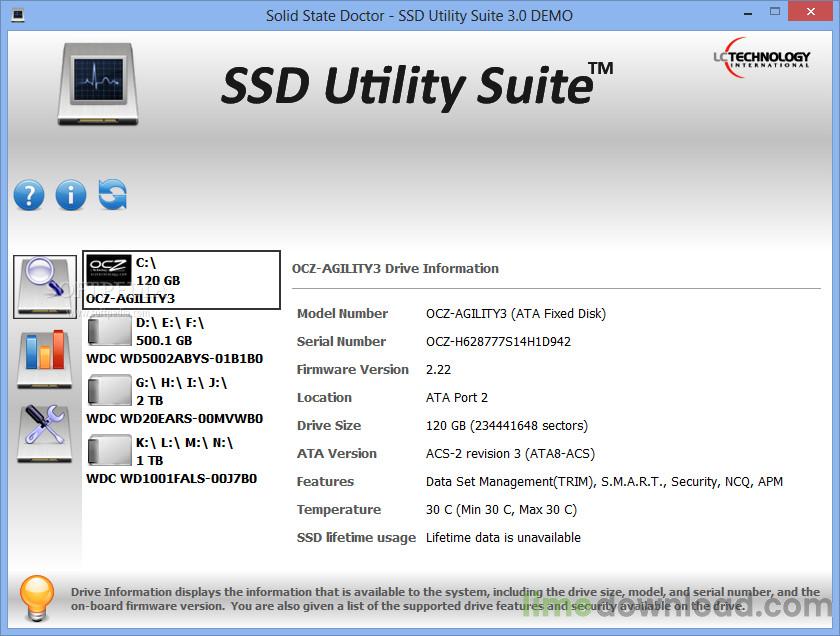Viewport: 840px width, 636px height.
Task: Click the blue info about icon
Action: [71, 195]
